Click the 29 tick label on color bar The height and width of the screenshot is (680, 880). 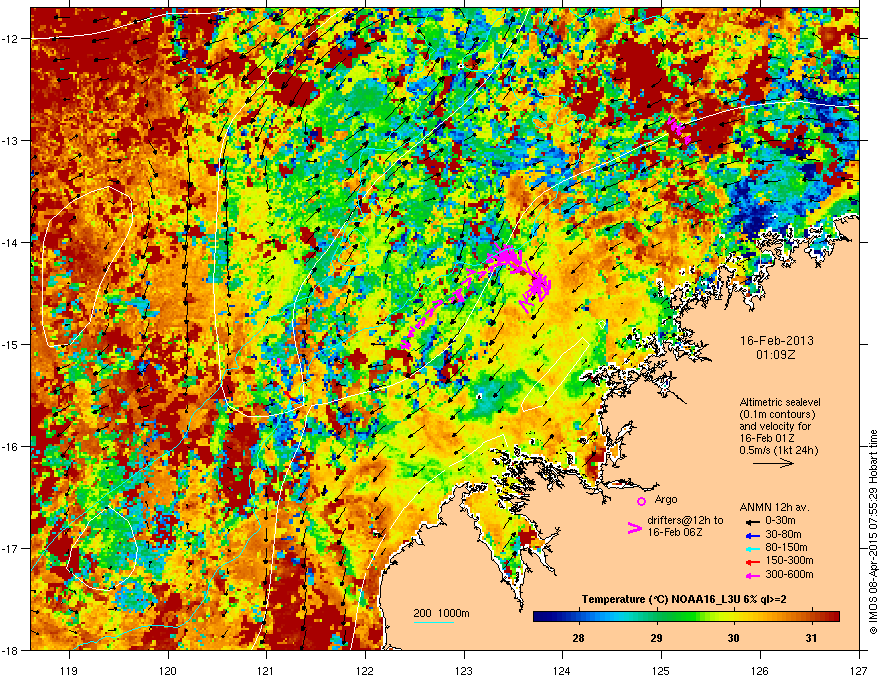coord(656,638)
